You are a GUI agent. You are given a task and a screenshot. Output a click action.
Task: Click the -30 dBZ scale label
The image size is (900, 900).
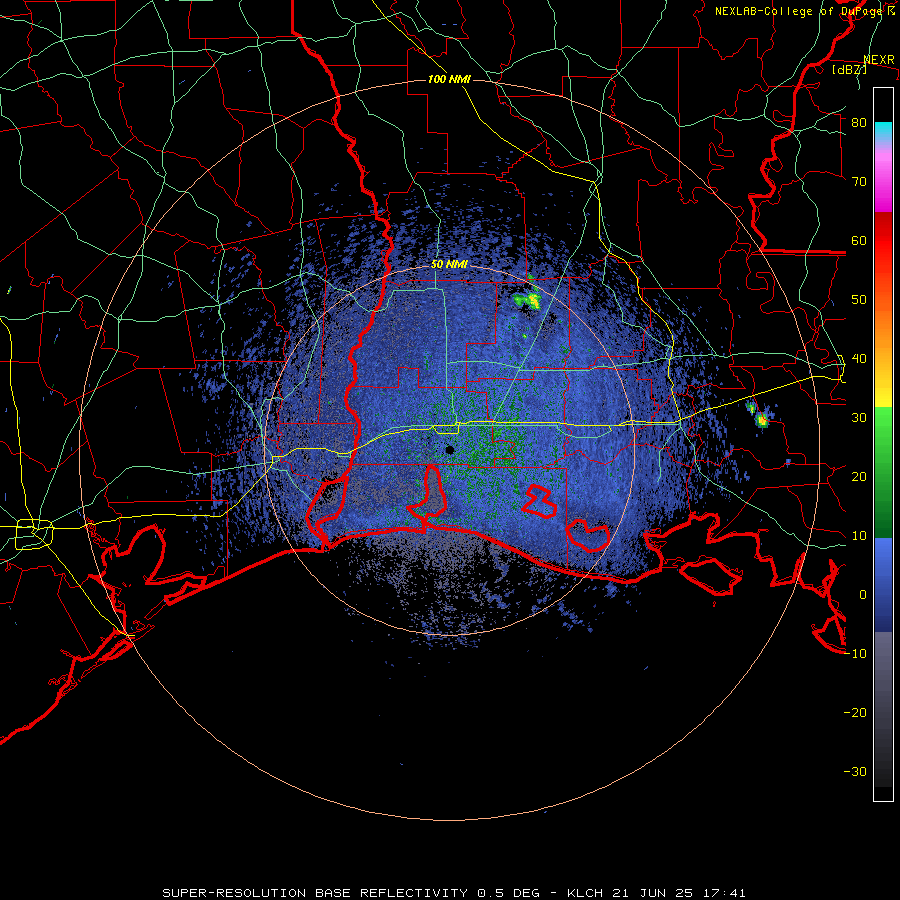point(855,772)
